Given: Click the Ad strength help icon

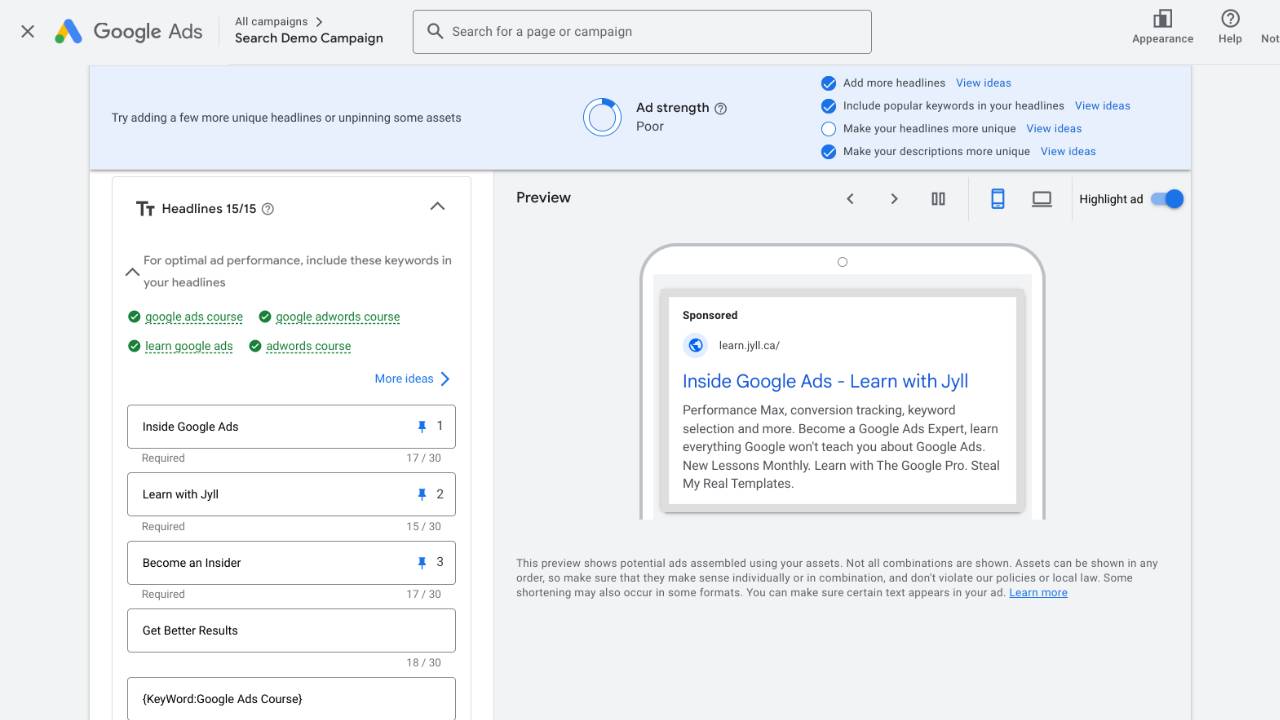Looking at the screenshot, I should 721,107.
